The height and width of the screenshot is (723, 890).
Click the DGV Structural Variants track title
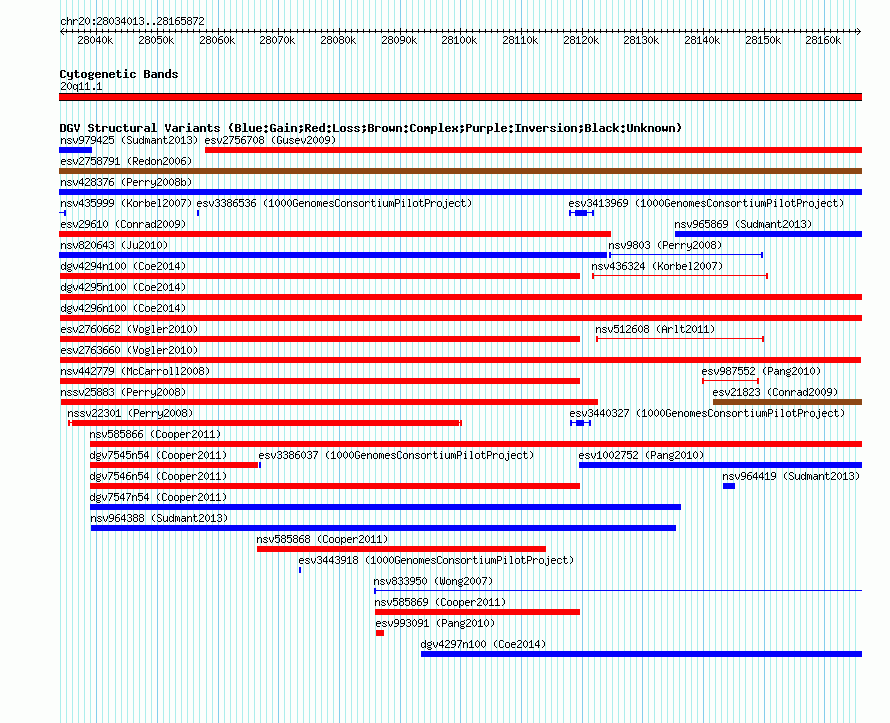coord(371,128)
